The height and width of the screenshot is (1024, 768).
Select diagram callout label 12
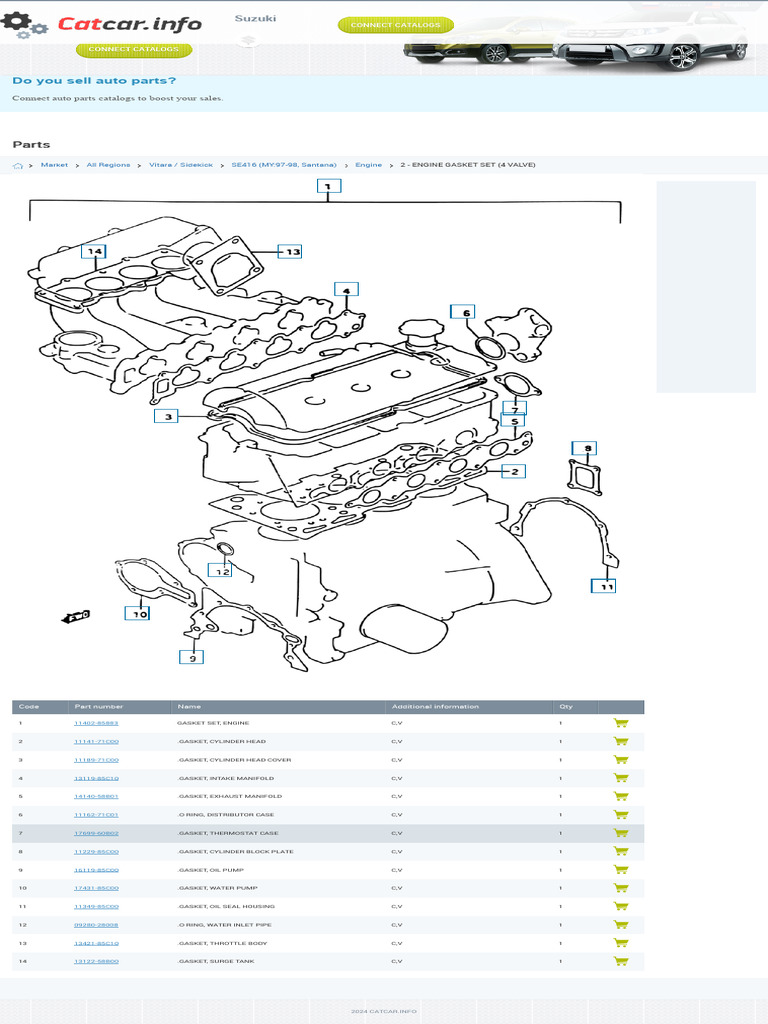(220, 570)
